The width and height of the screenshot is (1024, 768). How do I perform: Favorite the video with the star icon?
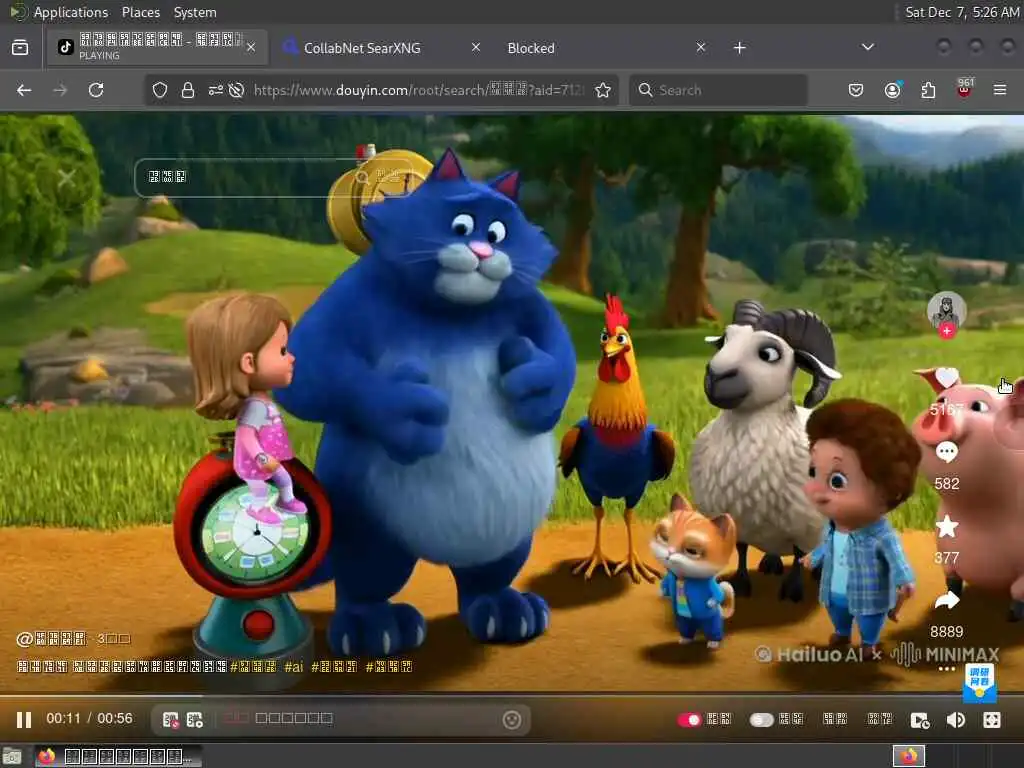pos(946,526)
